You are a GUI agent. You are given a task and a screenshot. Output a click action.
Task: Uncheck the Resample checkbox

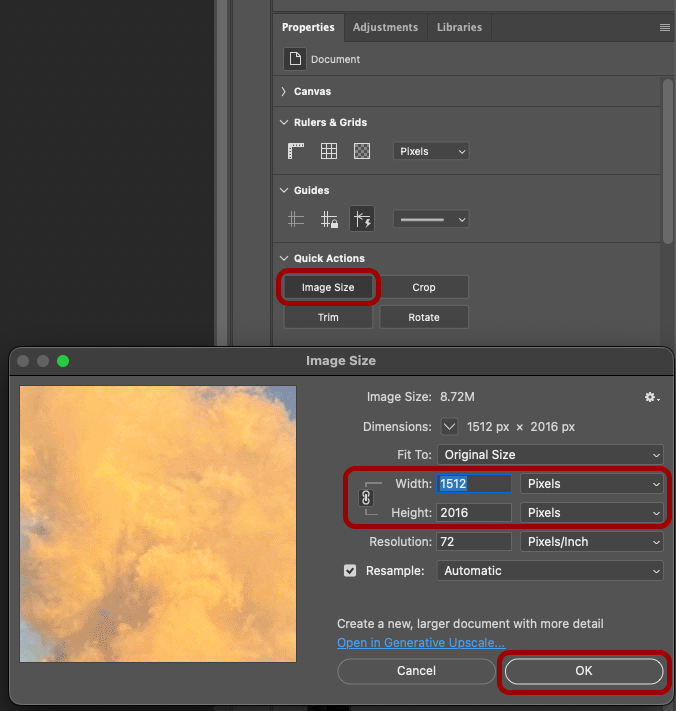350,571
